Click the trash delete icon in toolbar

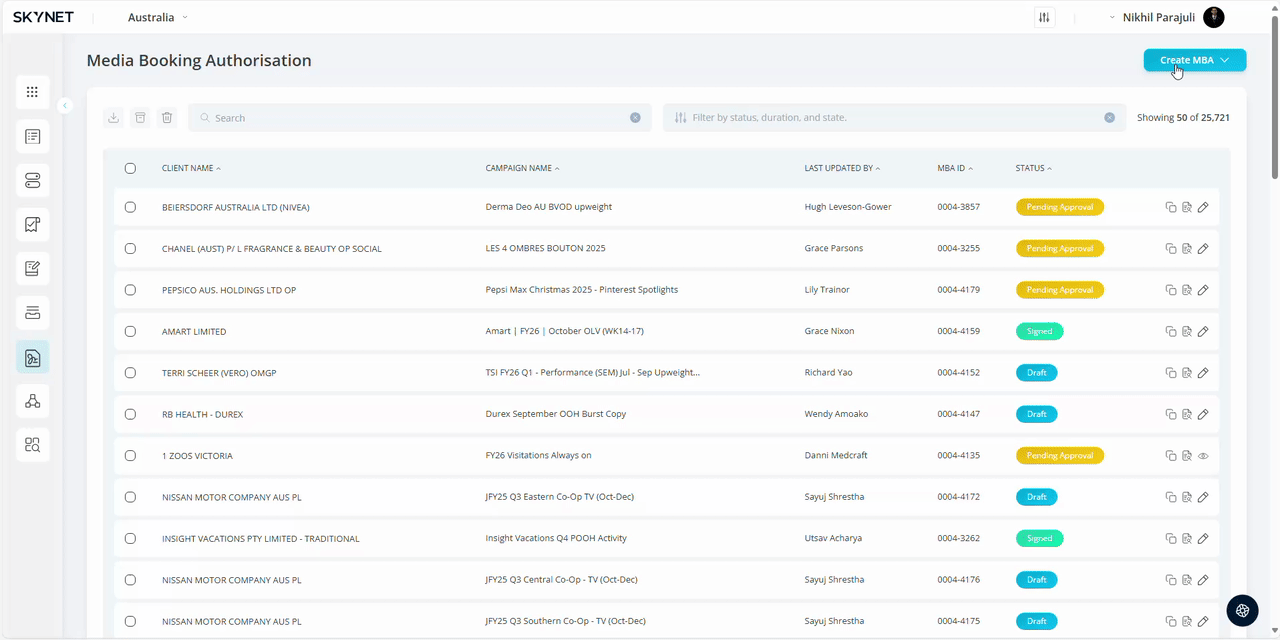[167, 118]
